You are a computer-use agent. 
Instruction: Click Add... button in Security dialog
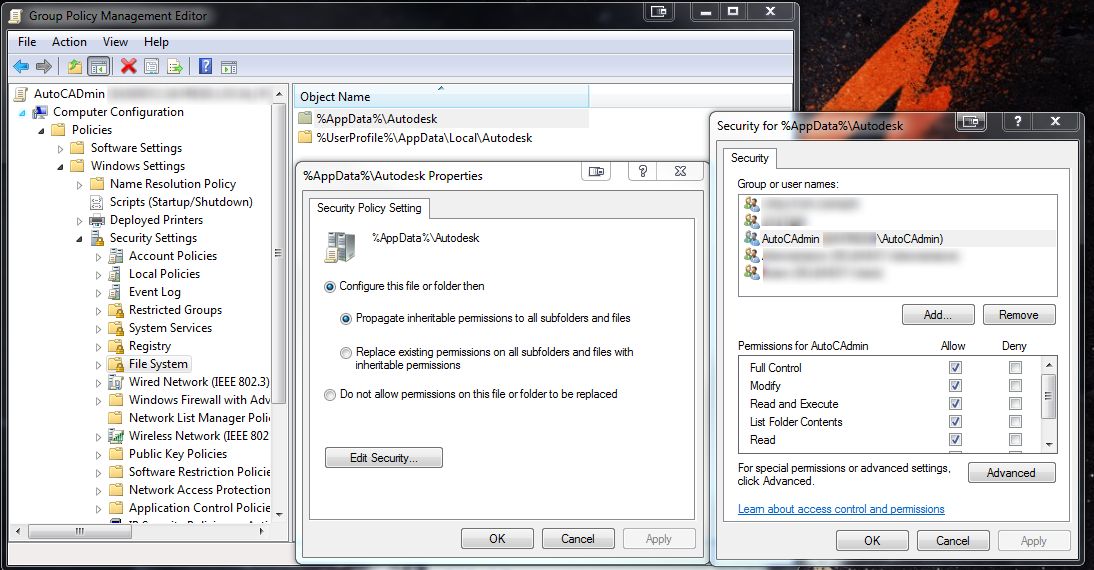938,315
